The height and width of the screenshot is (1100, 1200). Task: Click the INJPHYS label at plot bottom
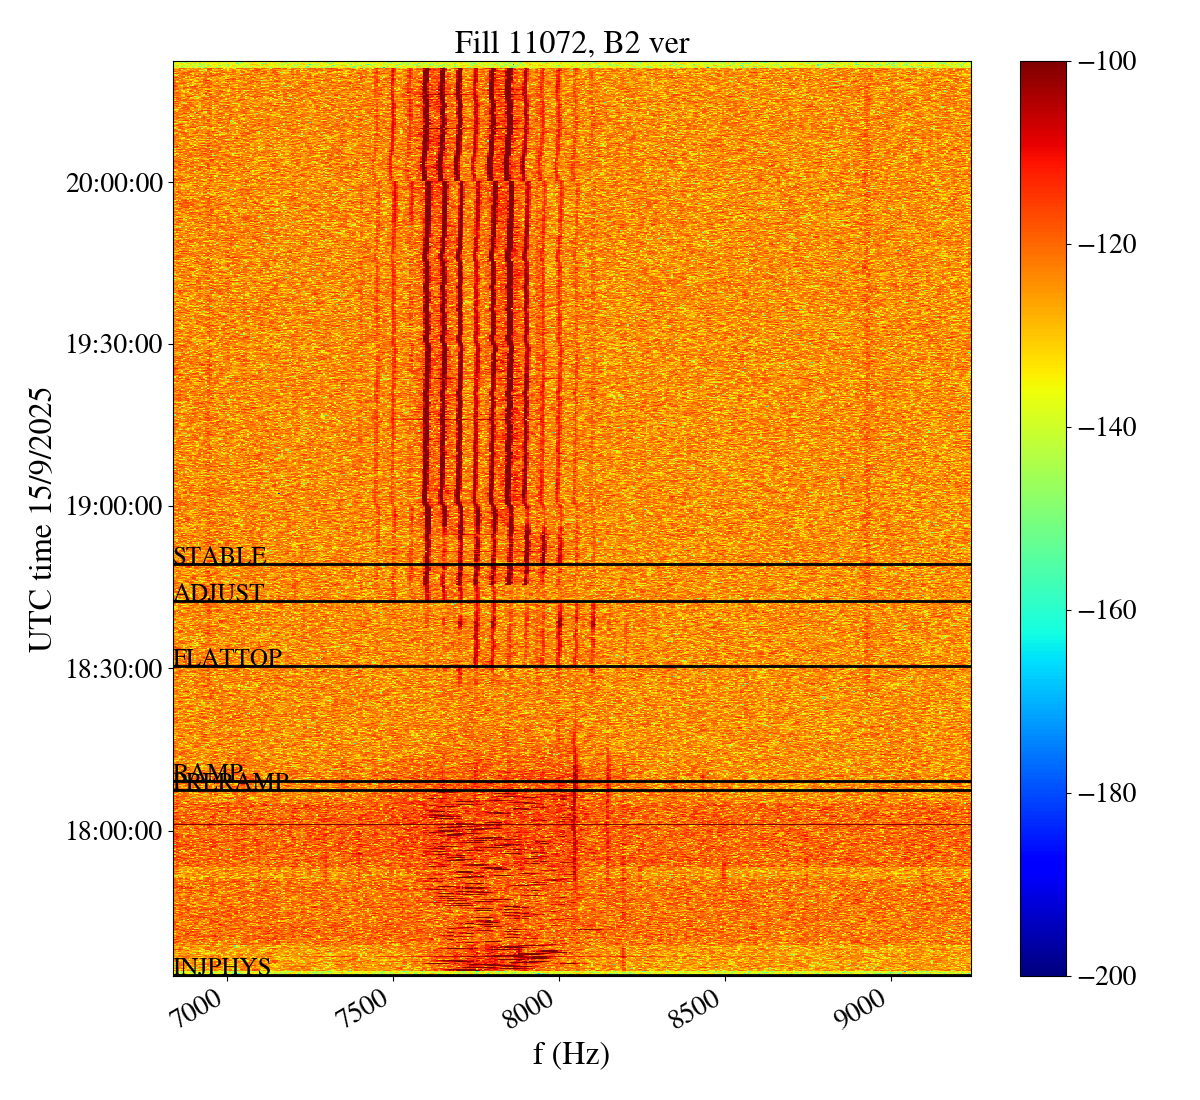(x=222, y=967)
